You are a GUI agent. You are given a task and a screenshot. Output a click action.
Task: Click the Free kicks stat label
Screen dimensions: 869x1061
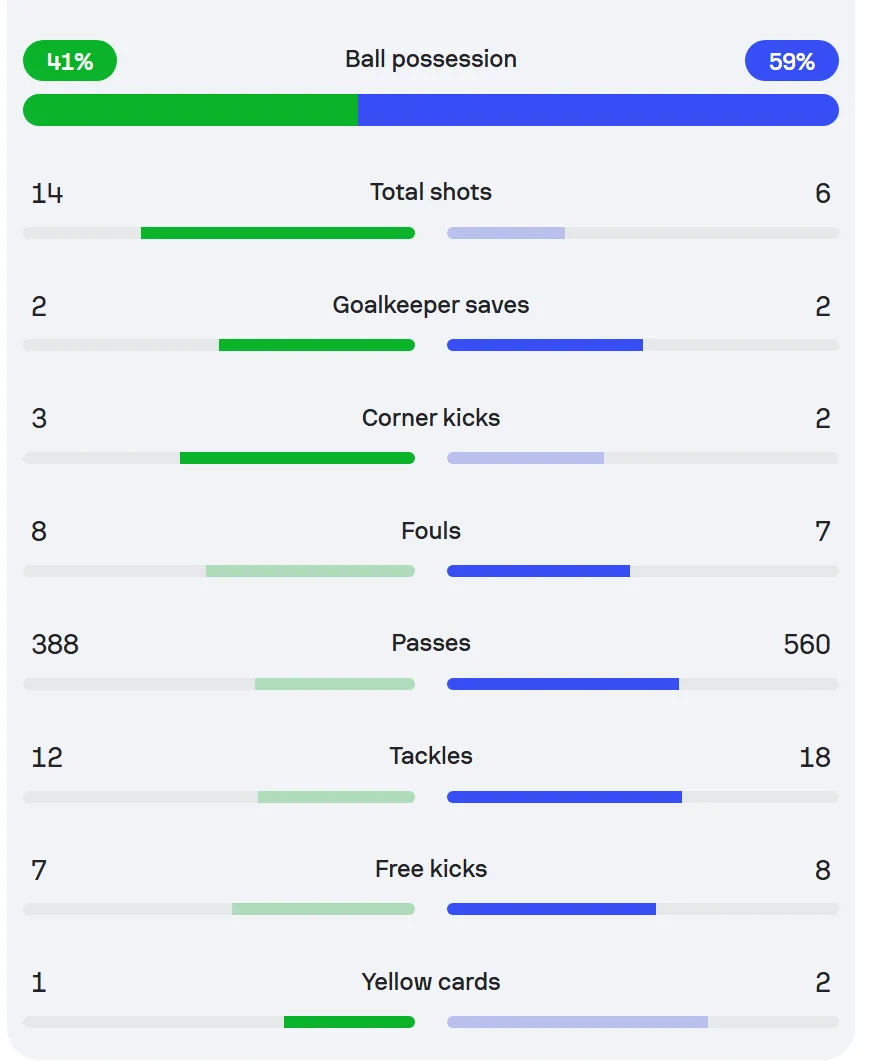(x=431, y=870)
